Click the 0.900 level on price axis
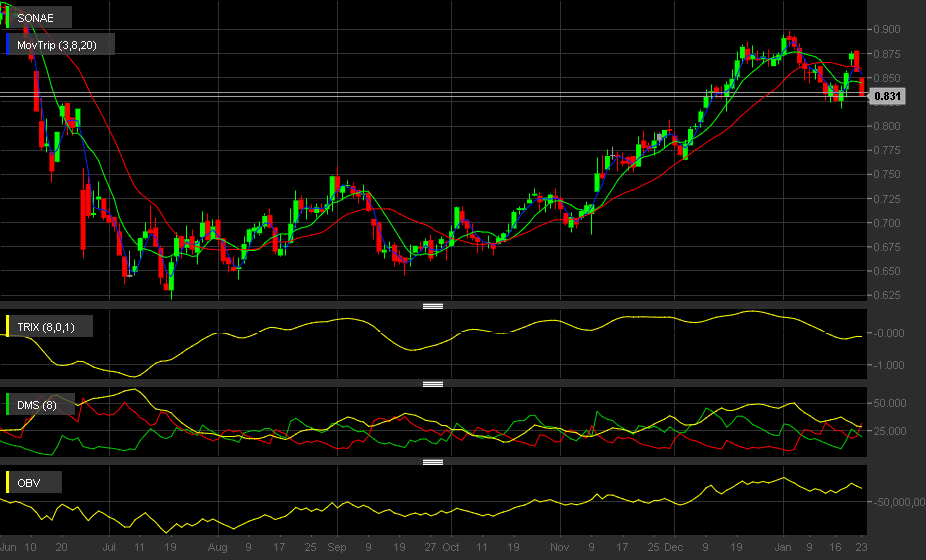The image size is (926, 560). 887,29
